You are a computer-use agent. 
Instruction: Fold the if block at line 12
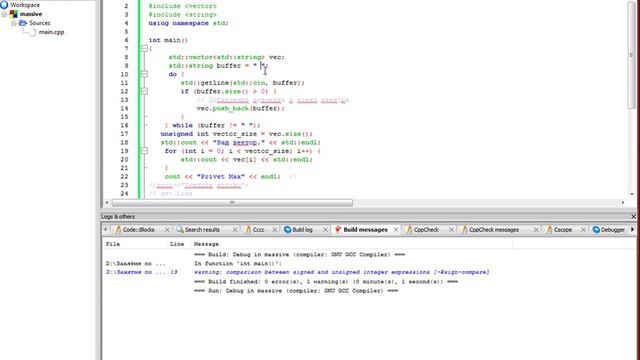(144, 91)
